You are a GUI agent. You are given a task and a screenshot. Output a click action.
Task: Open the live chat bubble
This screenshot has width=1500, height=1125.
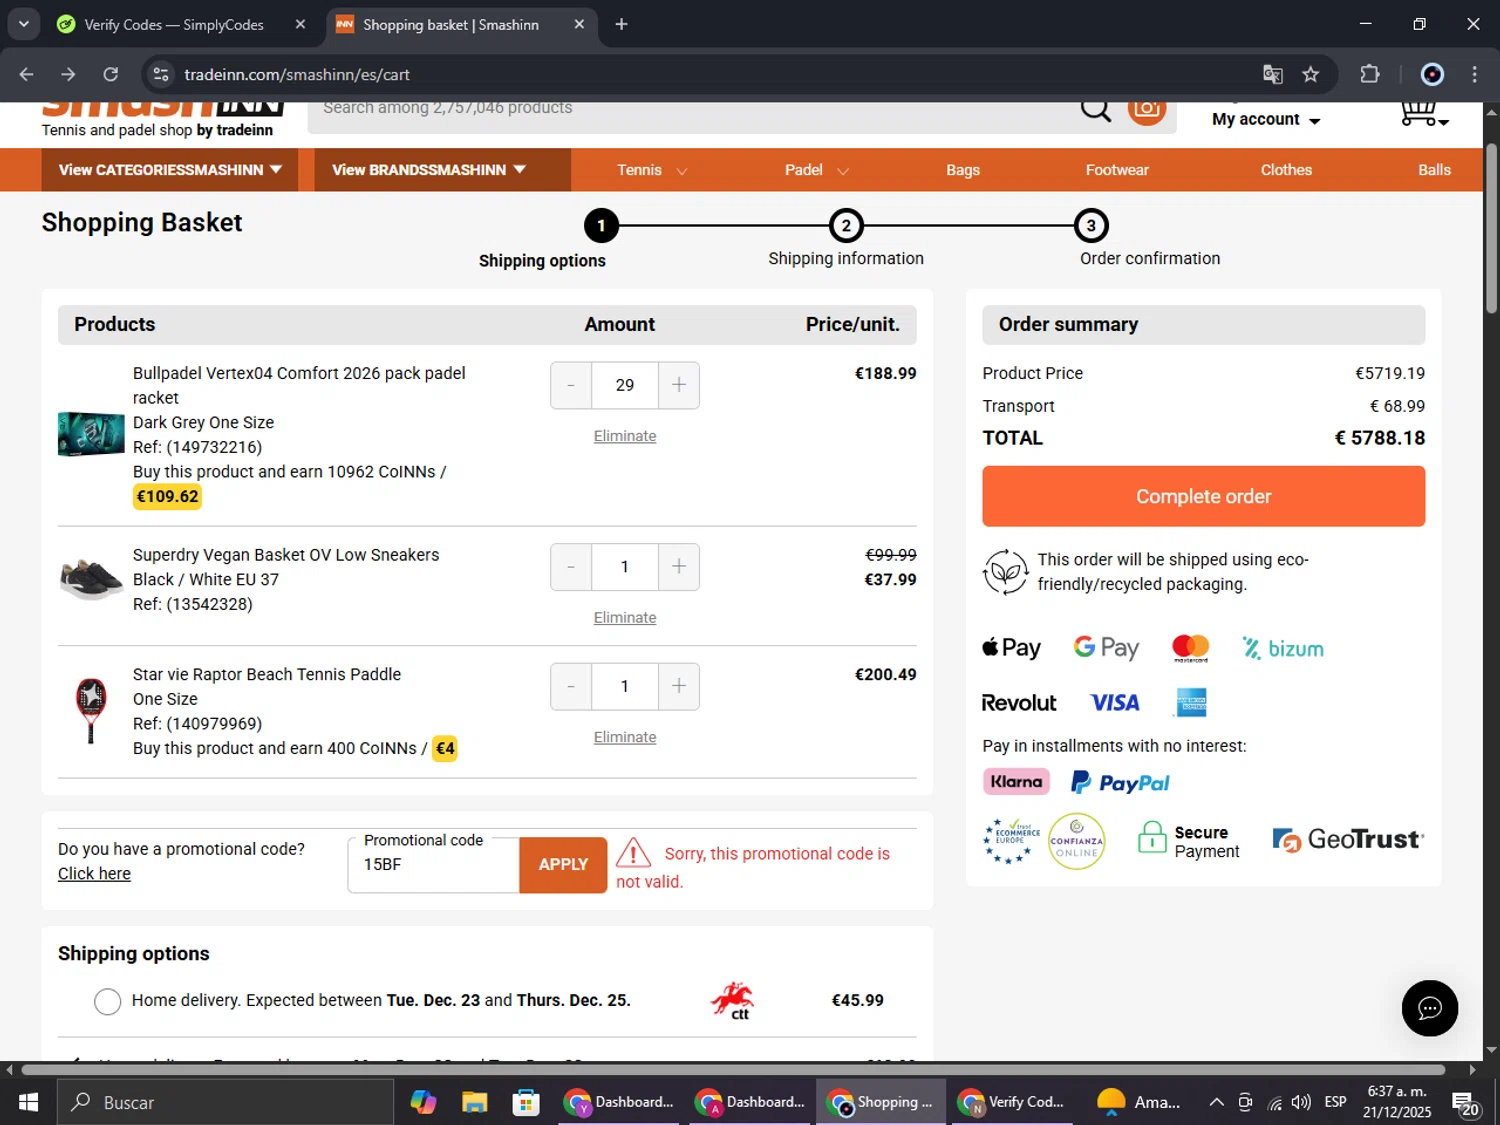1429,1008
